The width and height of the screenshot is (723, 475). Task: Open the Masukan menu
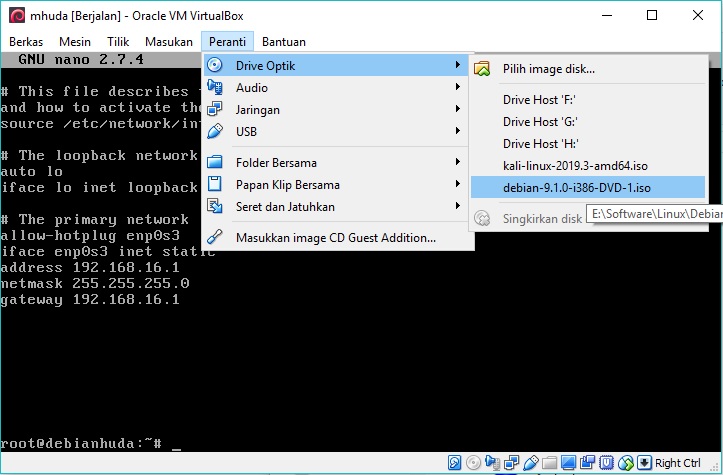169,42
